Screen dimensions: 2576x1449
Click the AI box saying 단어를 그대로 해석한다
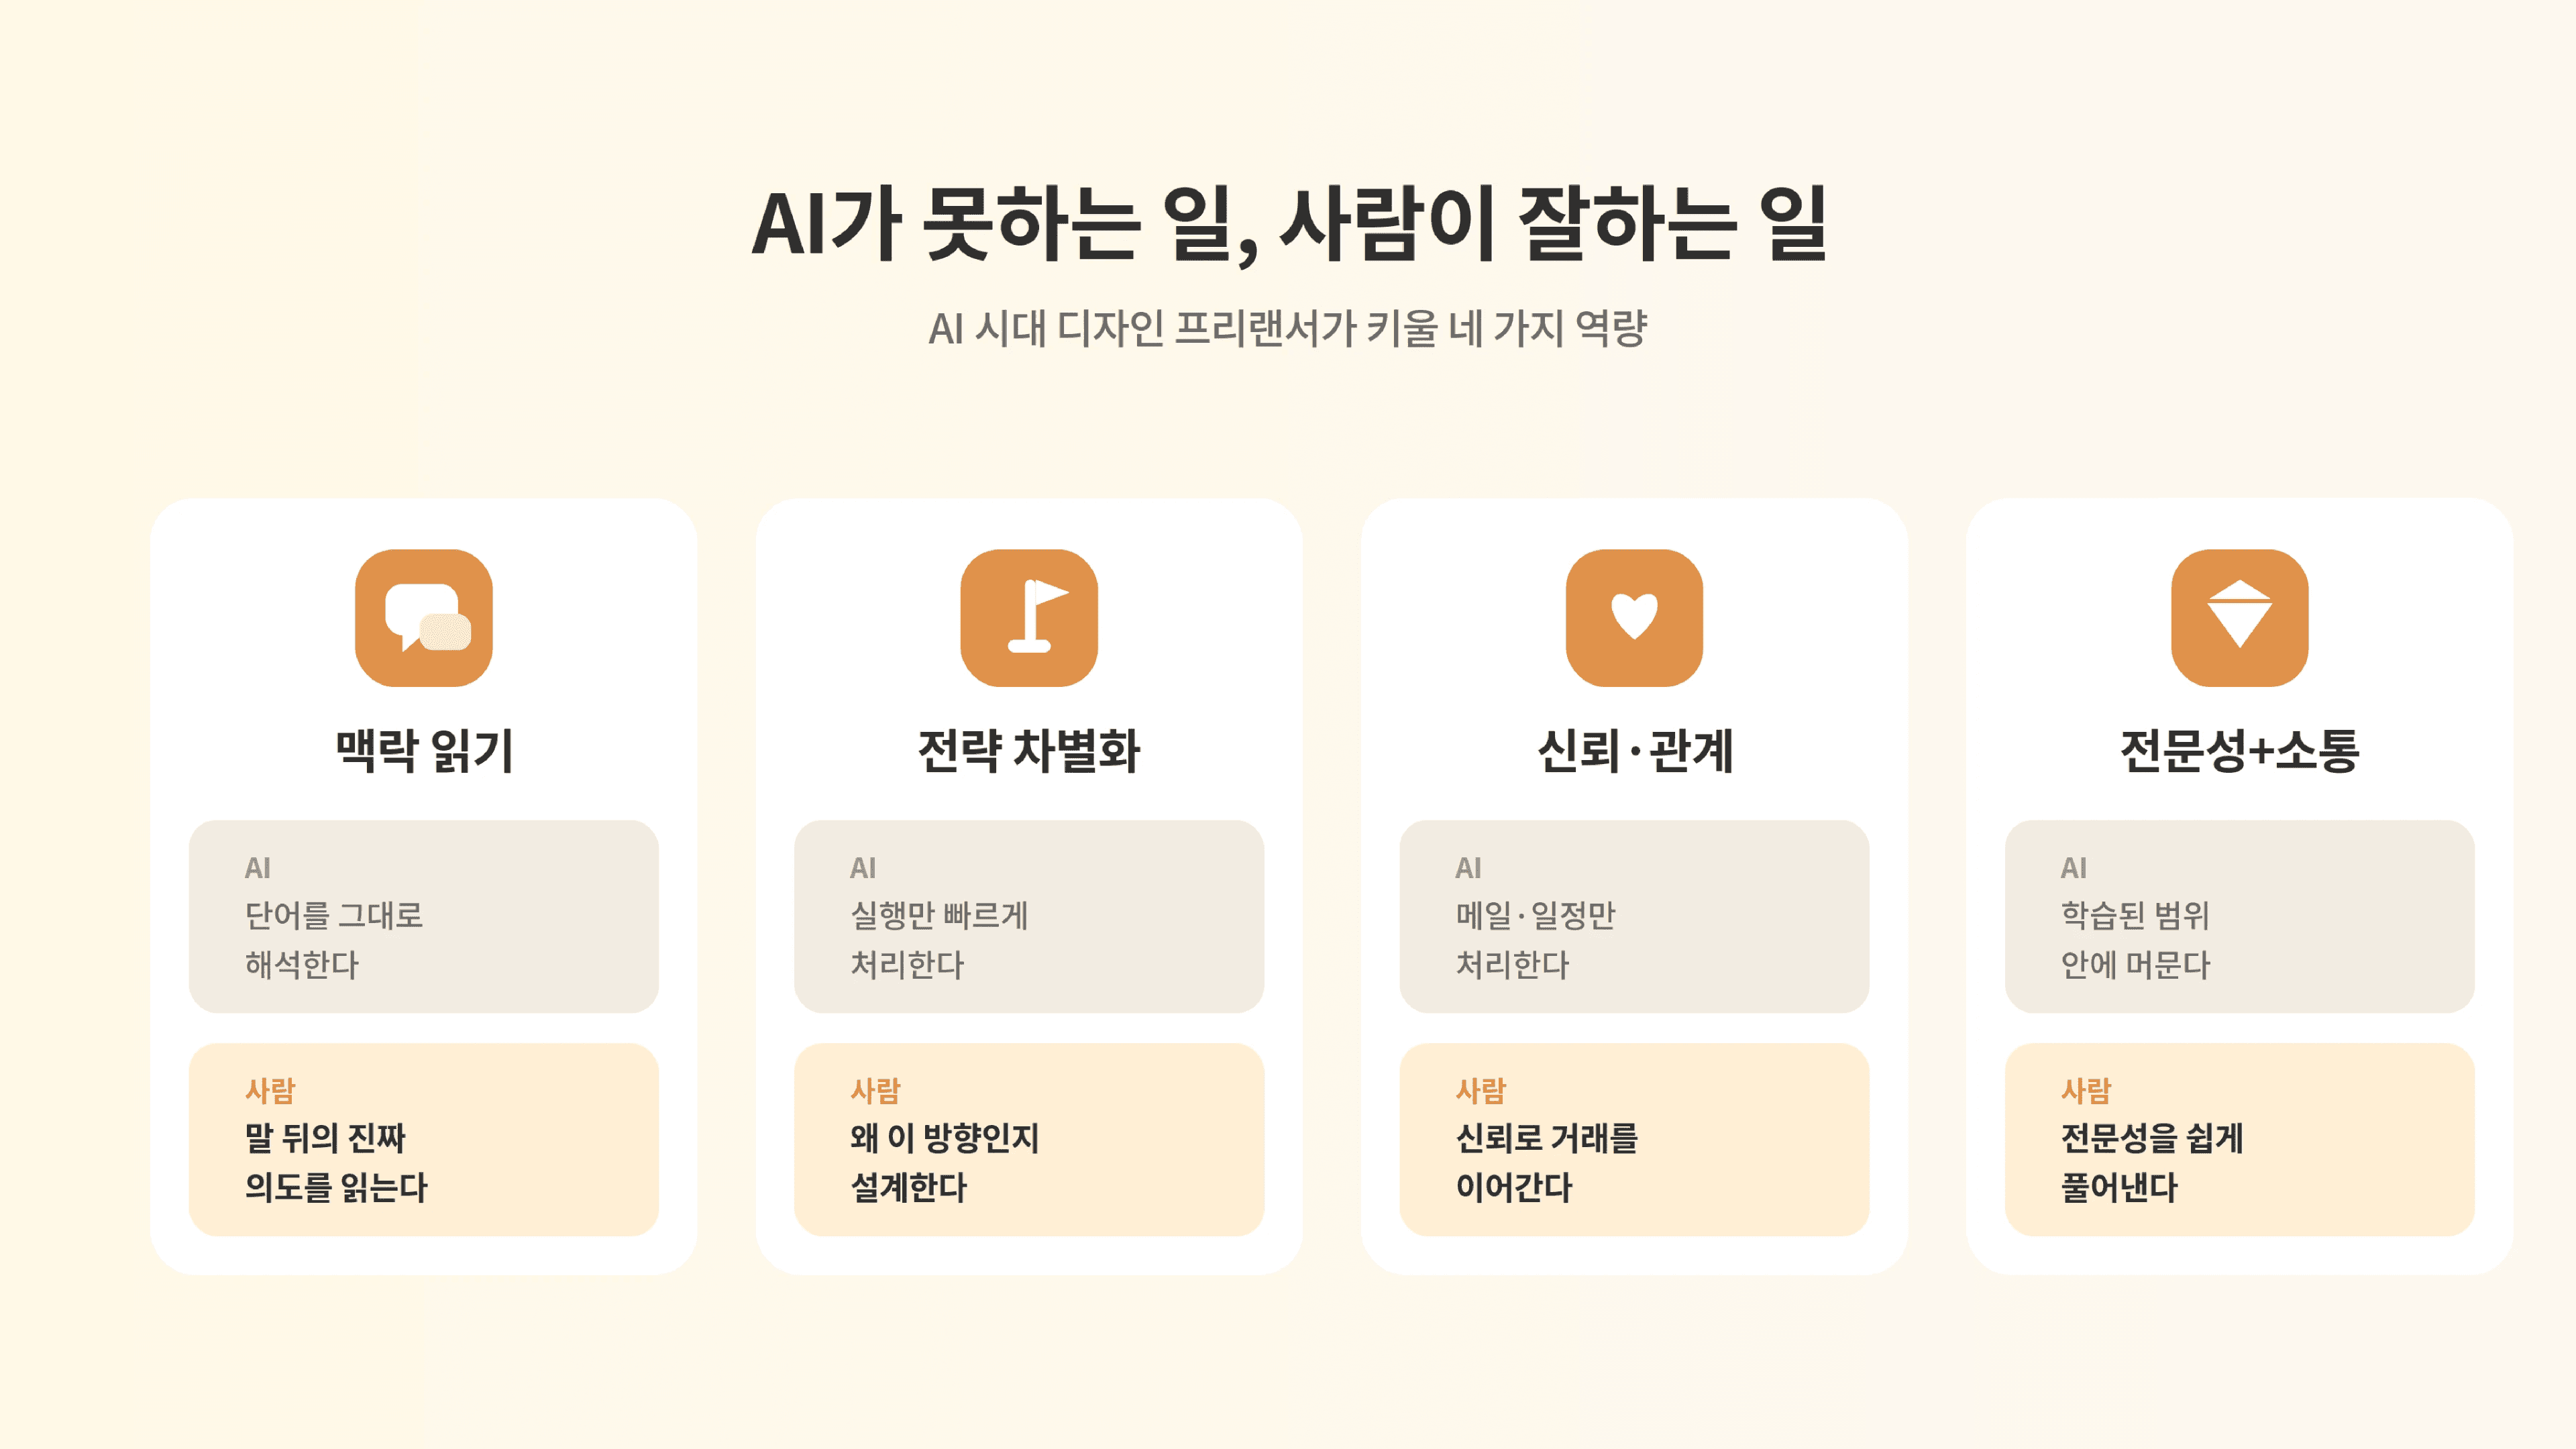pyautogui.click(x=424, y=916)
